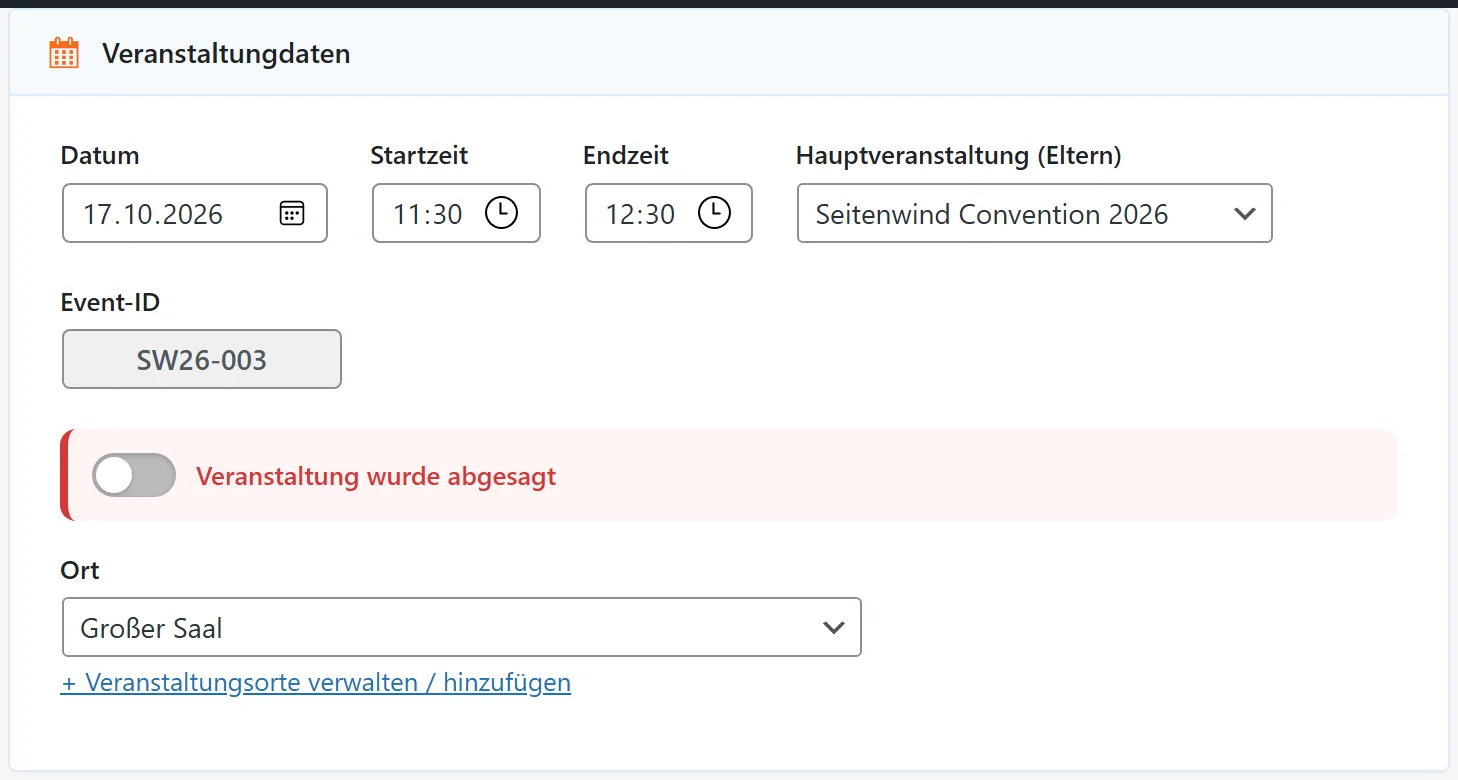Click the Event-ID field SW26-003
This screenshot has width=1458, height=780.
(202, 359)
